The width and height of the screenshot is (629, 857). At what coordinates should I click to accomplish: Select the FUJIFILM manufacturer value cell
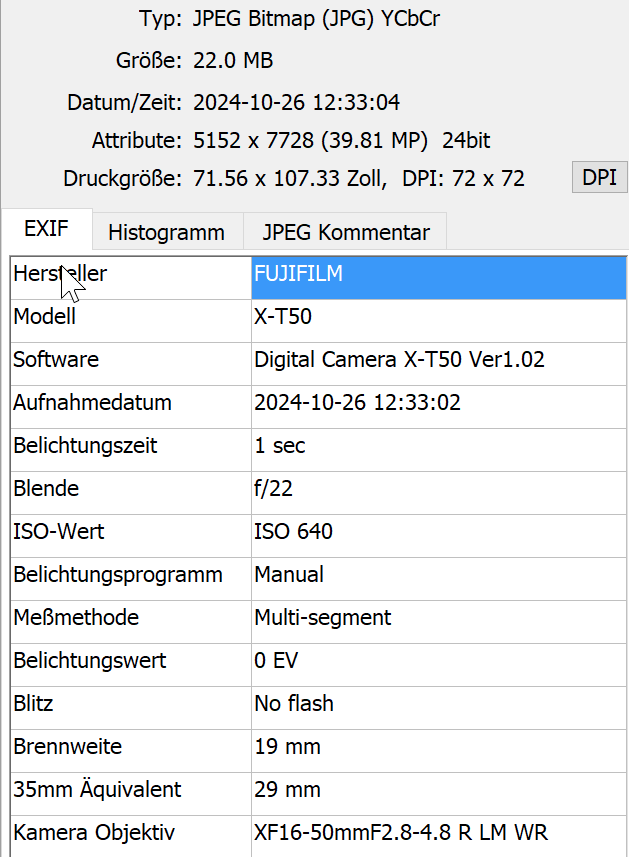click(x=438, y=275)
